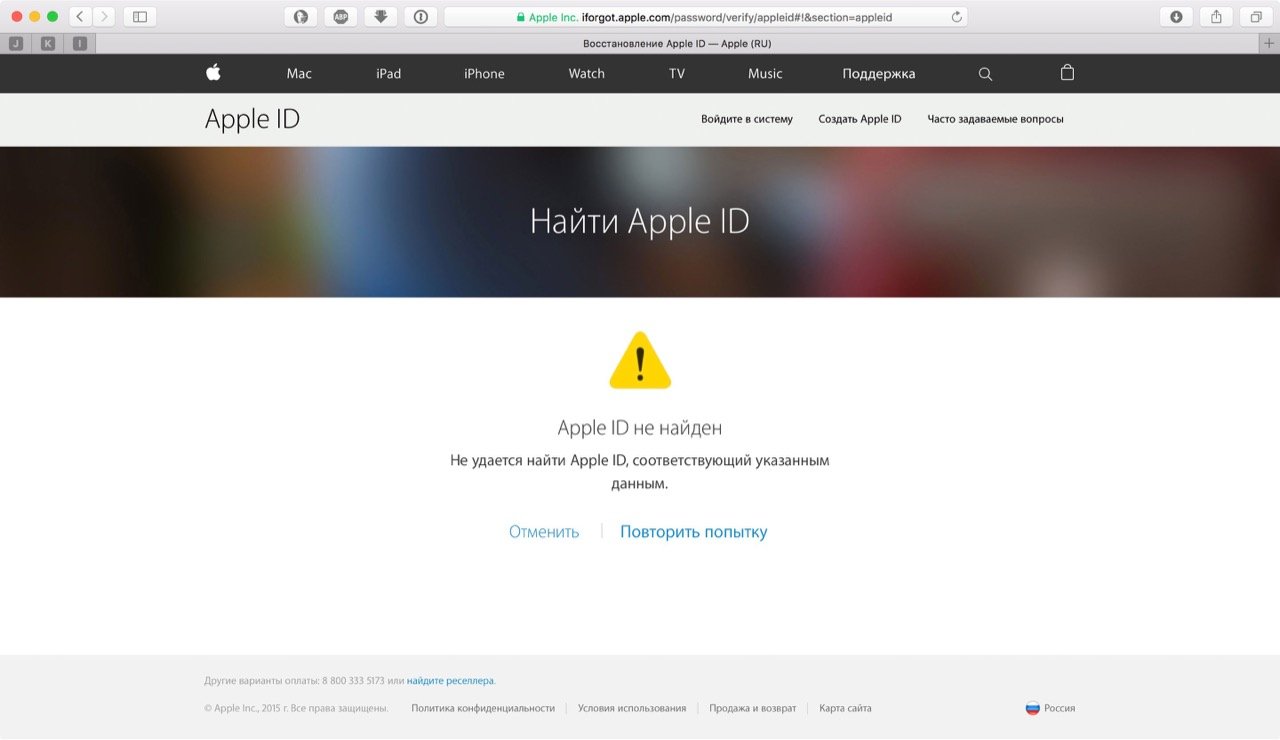Click the green Apple Inc. certificate label
Viewport: 1280px width, 740px height.
click(x=546, y=17)
